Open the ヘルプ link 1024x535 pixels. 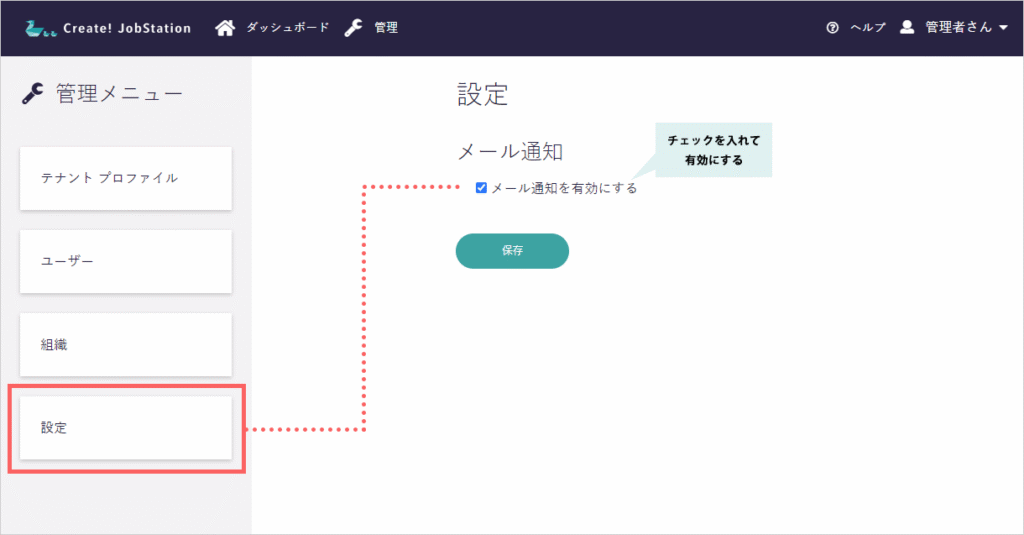tap(867, 28)
